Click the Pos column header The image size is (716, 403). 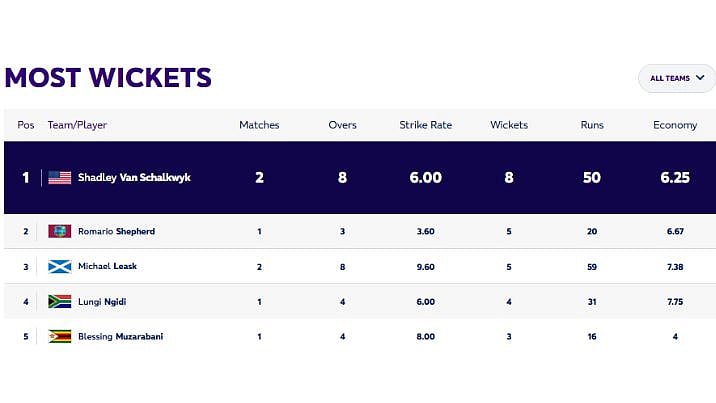click(x=26, y=125)
